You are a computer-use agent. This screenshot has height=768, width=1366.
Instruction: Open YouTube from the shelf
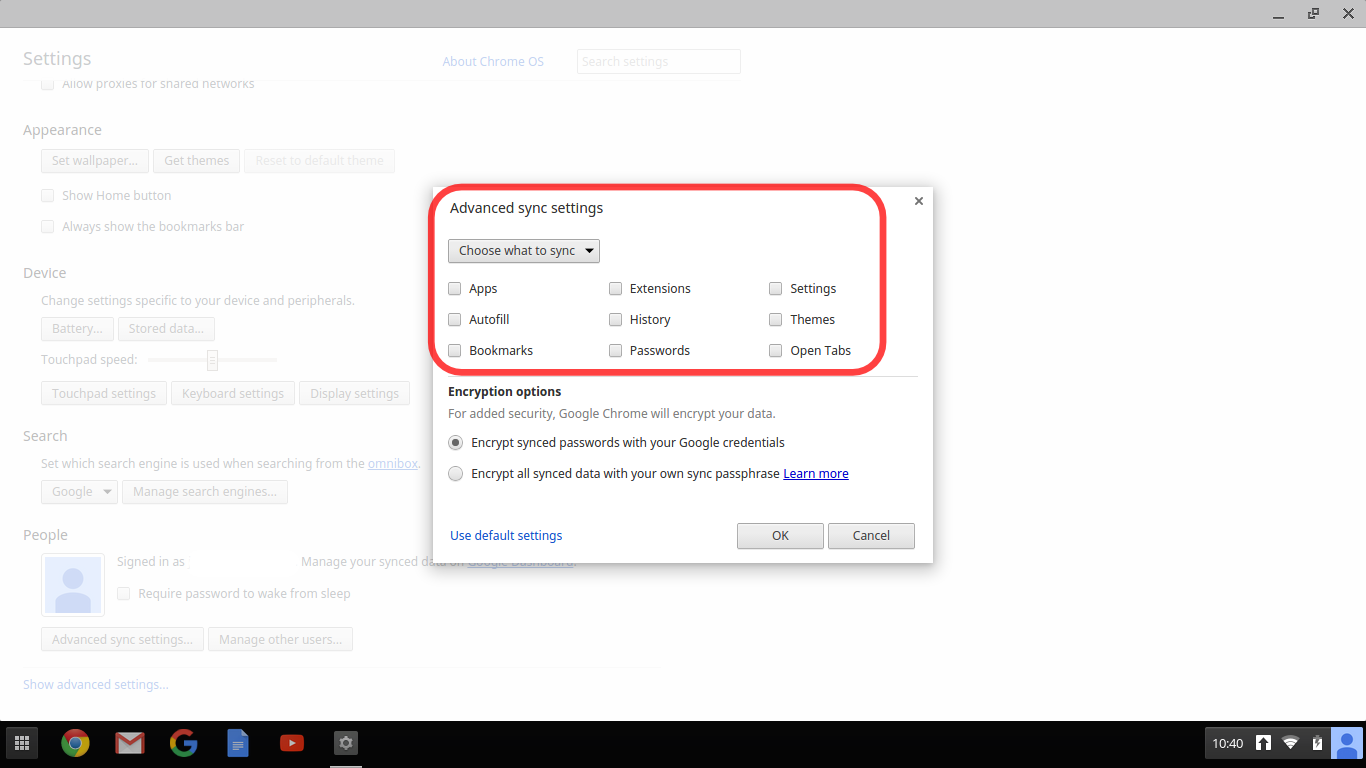tap(291, 743)
